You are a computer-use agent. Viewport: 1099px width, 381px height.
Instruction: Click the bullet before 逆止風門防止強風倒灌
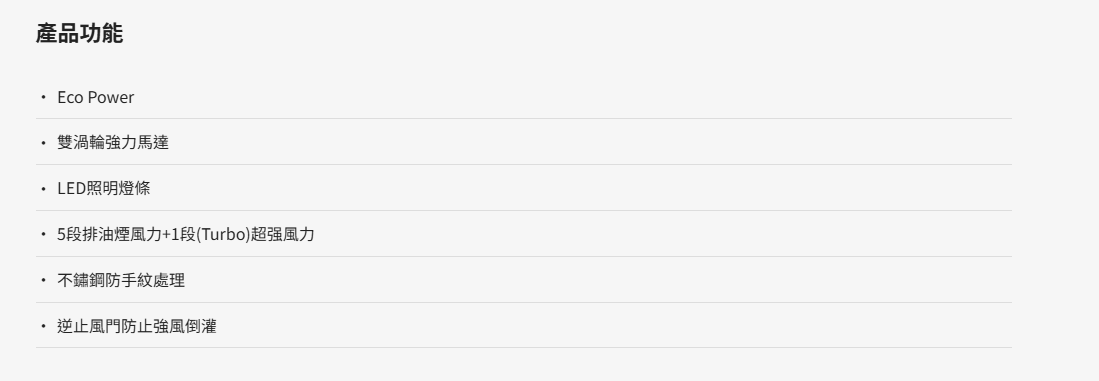[x=43, y=326]
